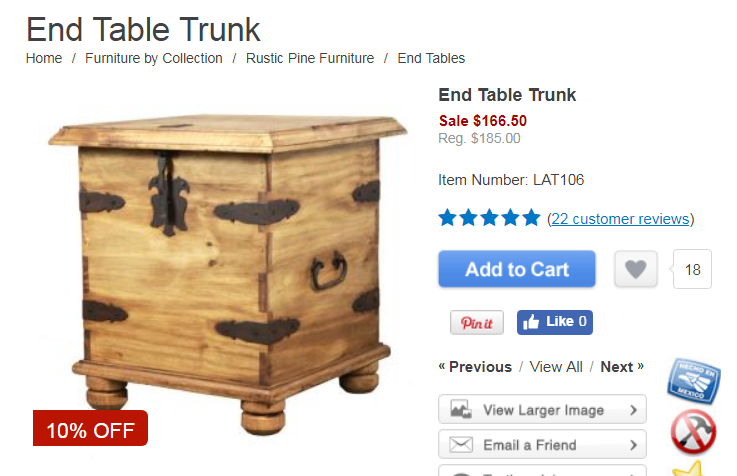Go to the Previous product
Image resolution: width=737 pixels, height=476 pixels.
[475, 367]
